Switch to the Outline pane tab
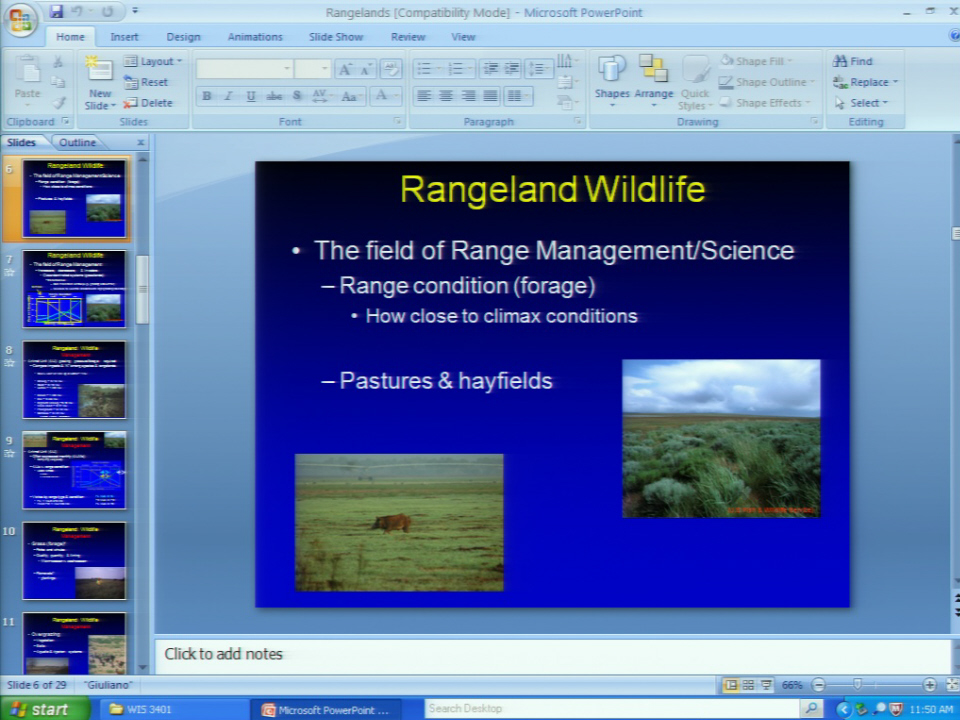Screen dimensions: 960x720 point(77,143)
